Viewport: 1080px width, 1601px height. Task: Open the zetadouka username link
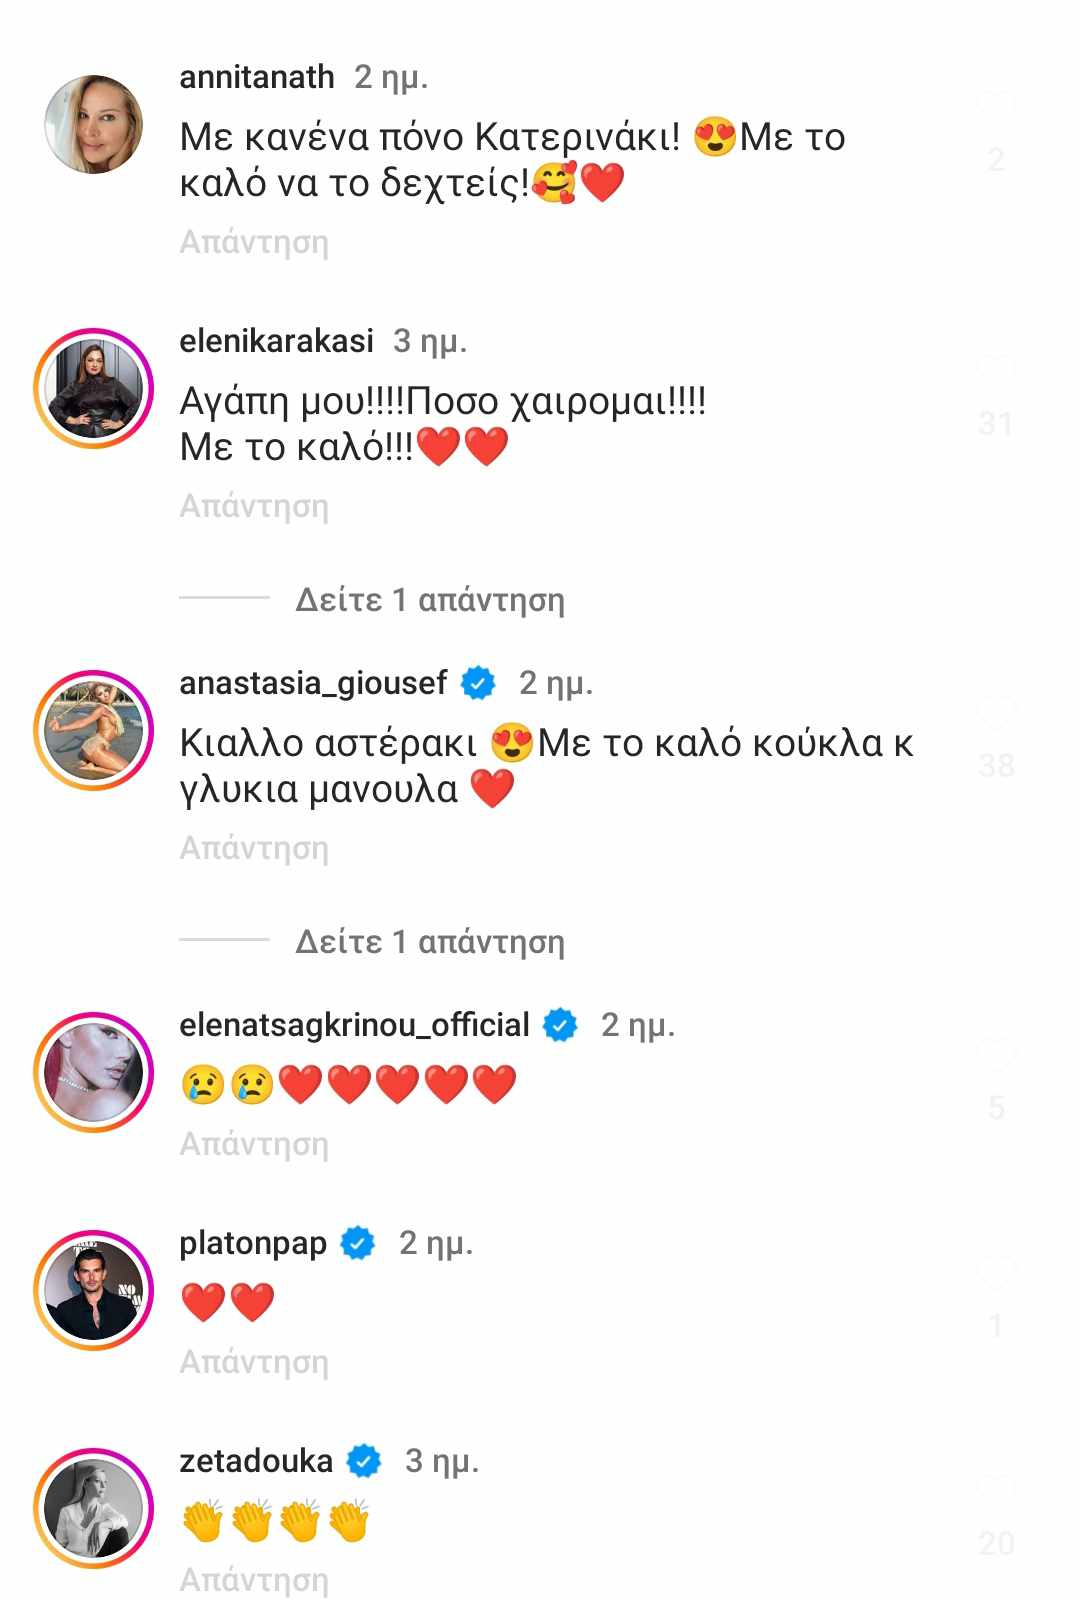tap(256, 1461)
